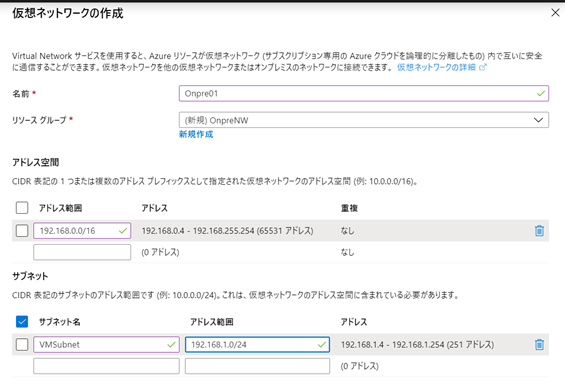Select the text 192.168.0.4 - 192.168.255.254 (65531 アドレス)
565x390 pixels.
227,231
